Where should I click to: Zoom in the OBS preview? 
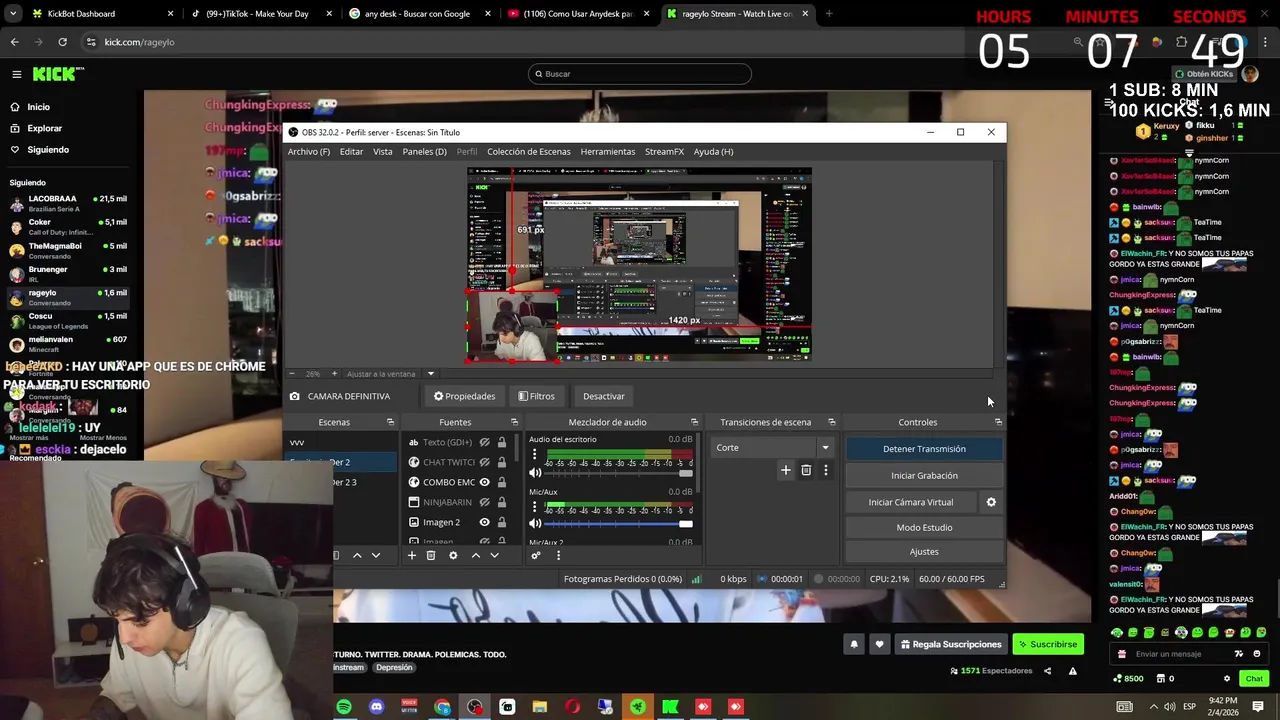(334, 374)
